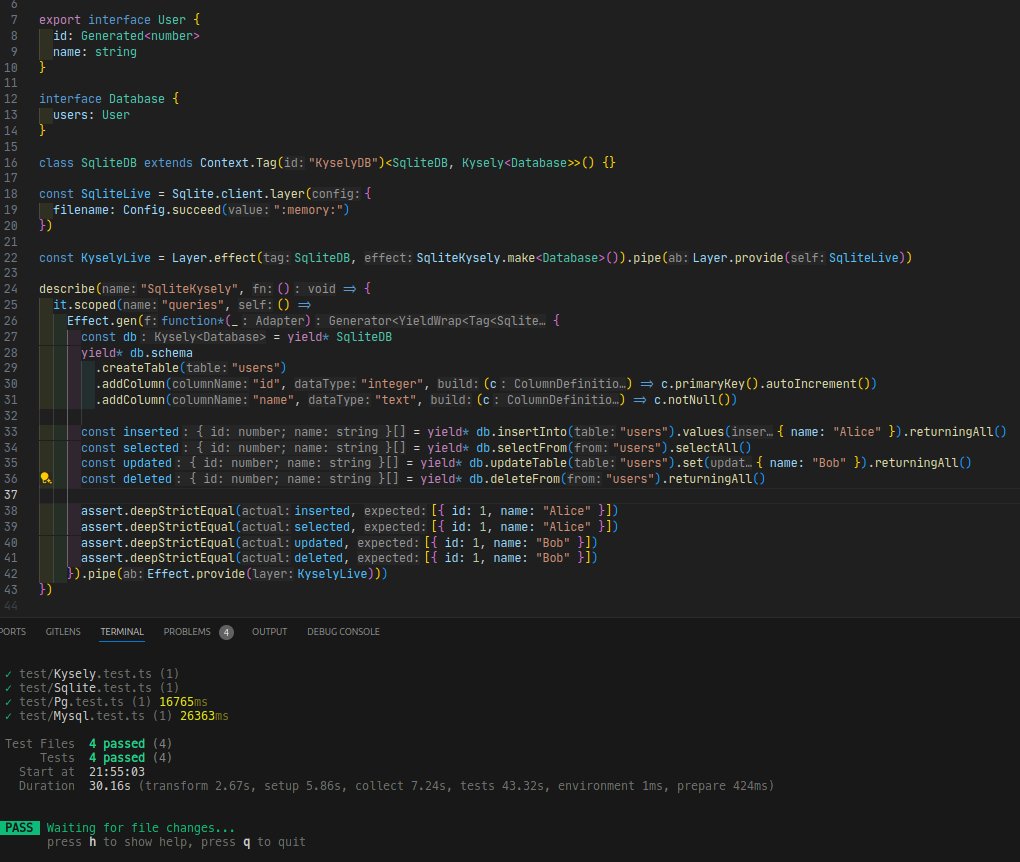The image size is (1020, 862).
Task: Click '4 passed' on the Tests row
Action: pos(117,758)
